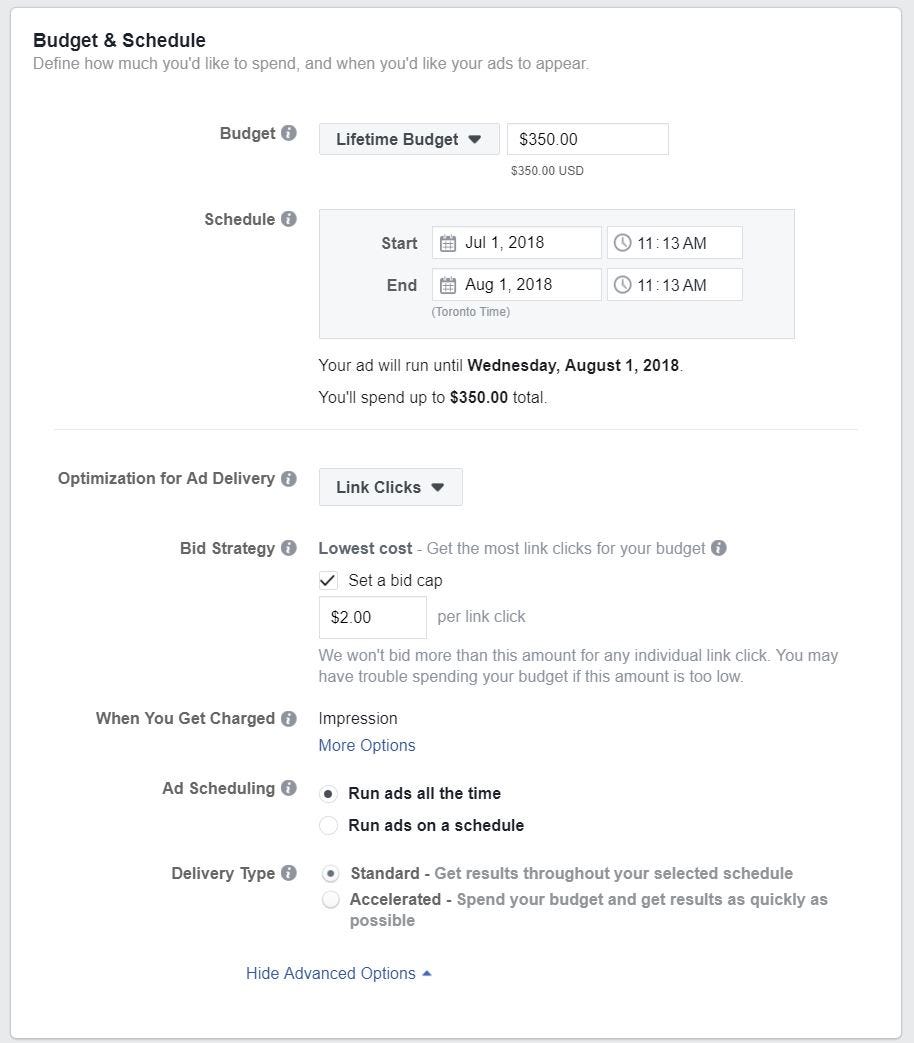Open the Link Clicks optimization dropdown
The height and width of the screenshot is (1043, 914).
click(390, 487)
